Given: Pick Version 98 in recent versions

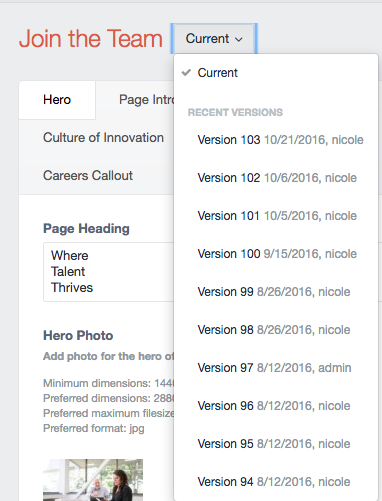Looking at the screenshot, I should pos(276,330).
